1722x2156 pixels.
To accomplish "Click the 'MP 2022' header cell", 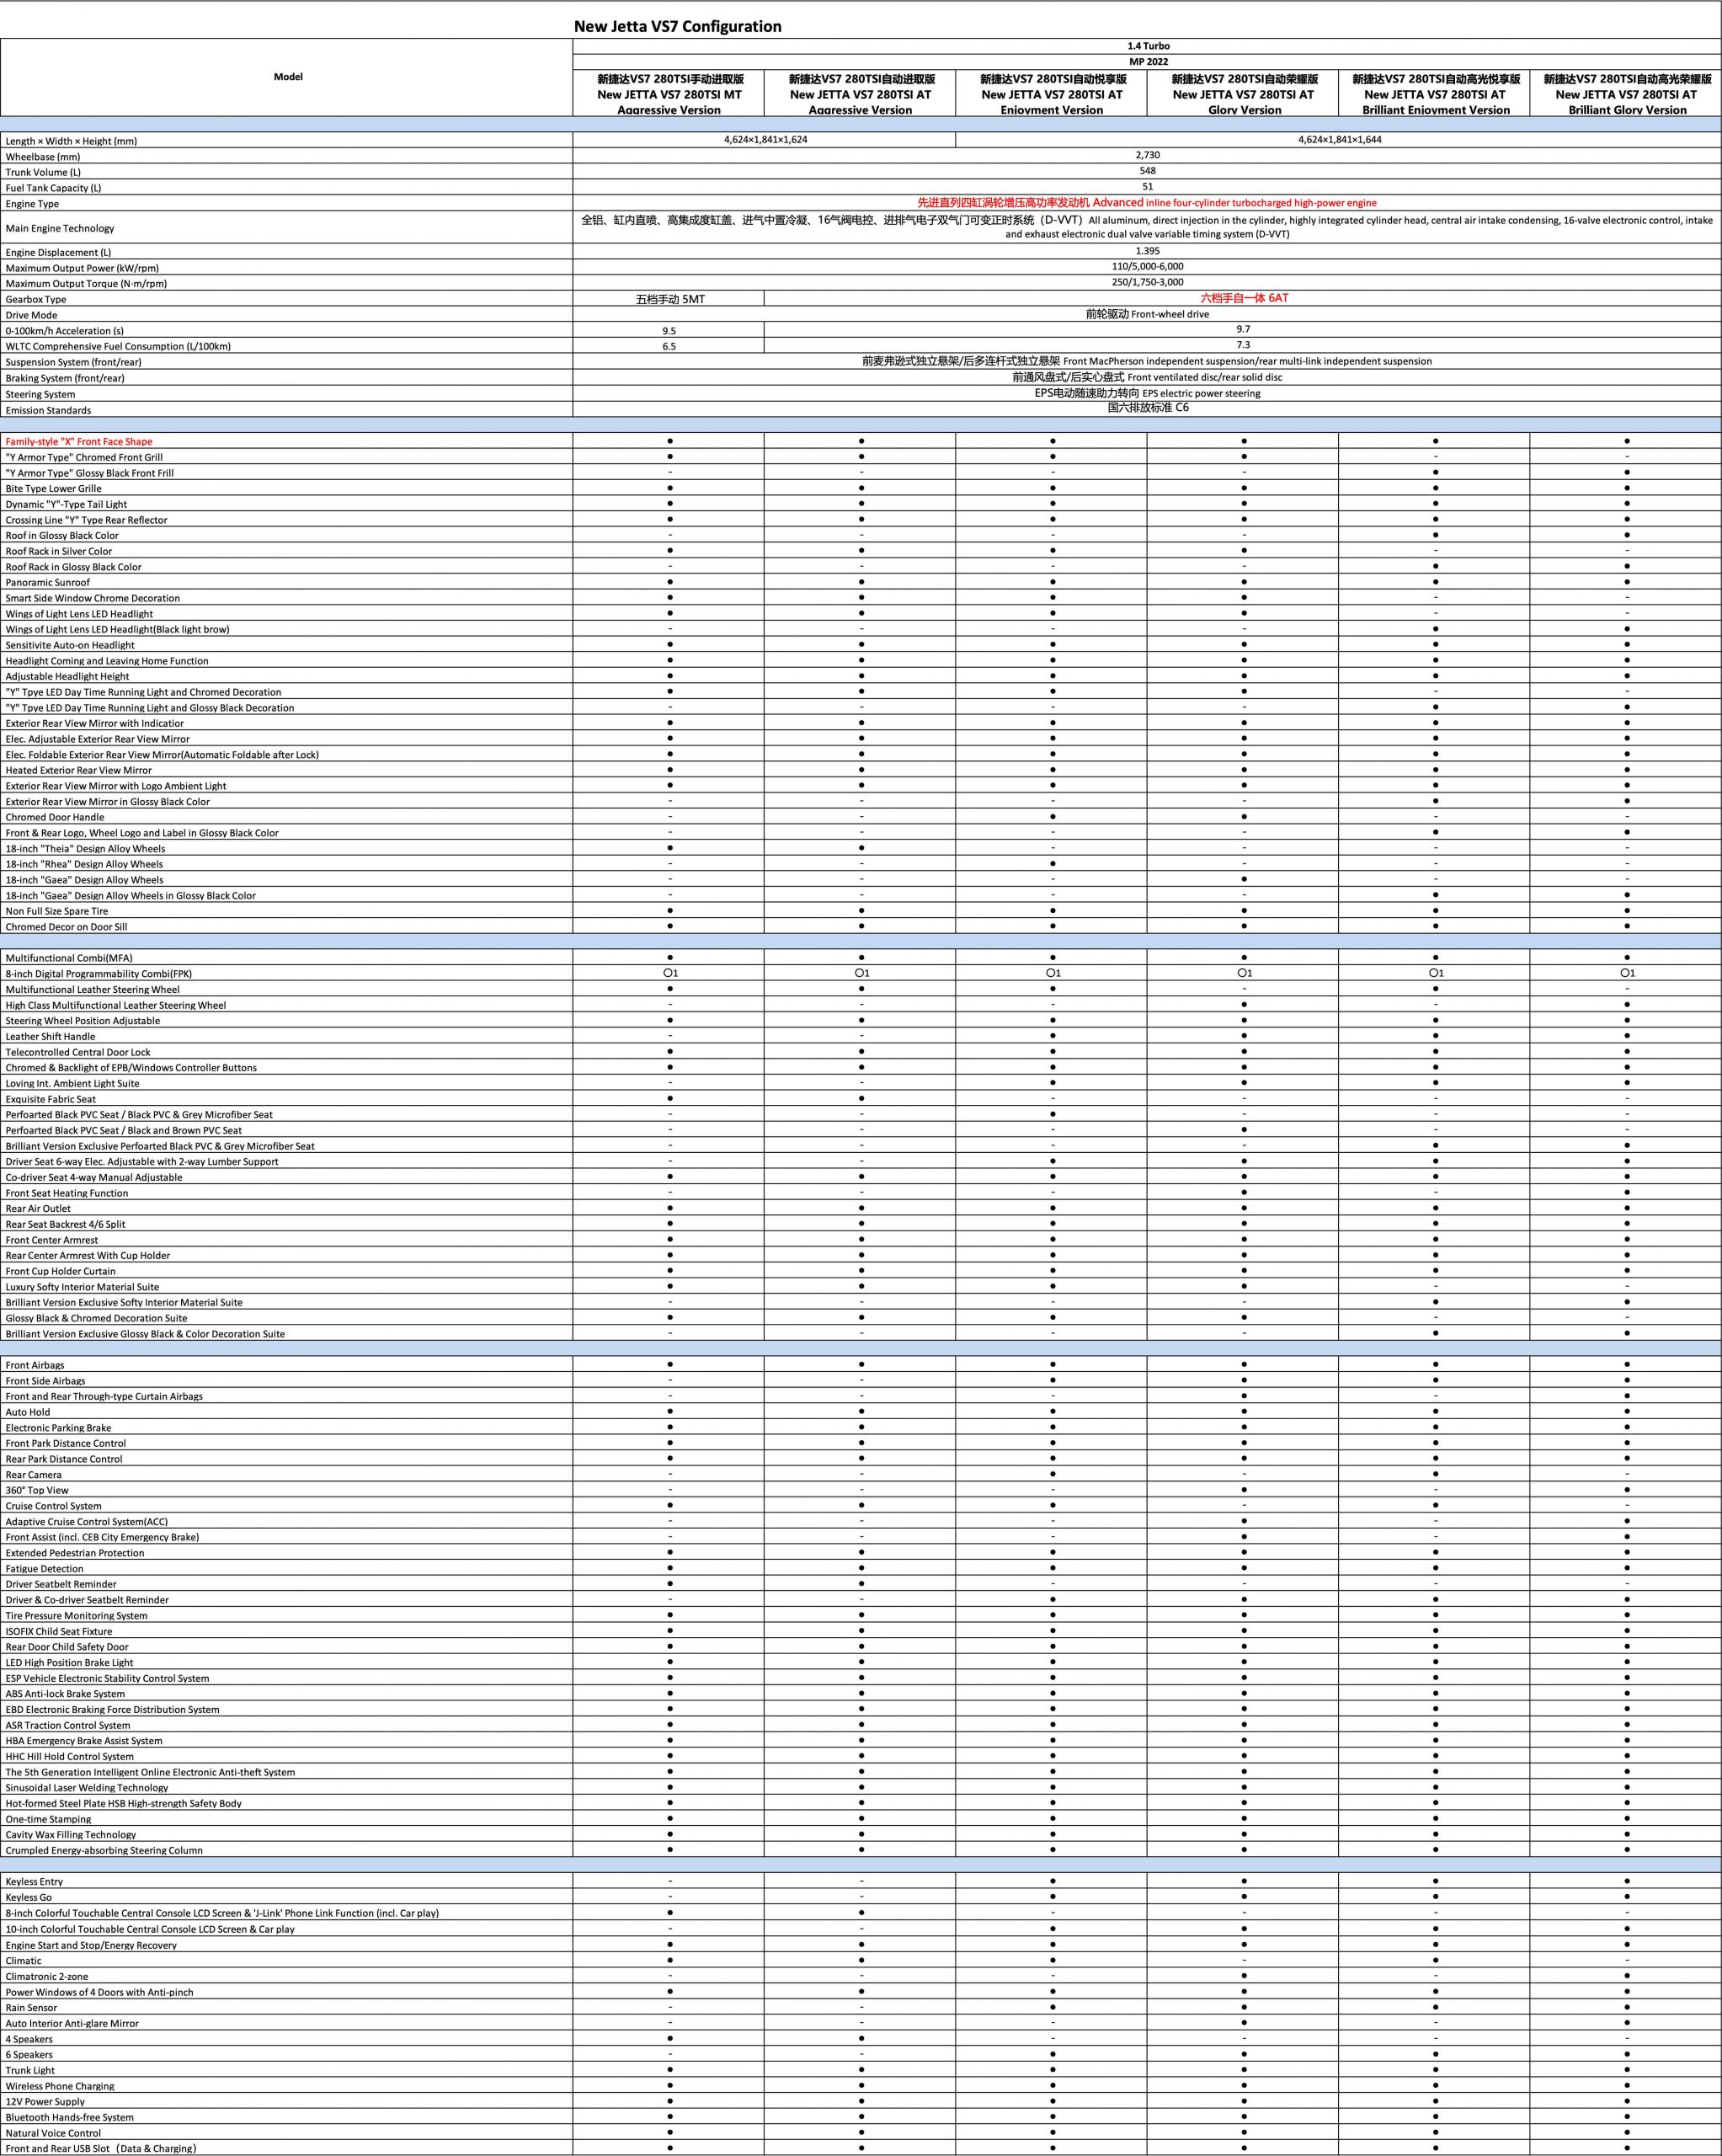I will [1148, 61].
